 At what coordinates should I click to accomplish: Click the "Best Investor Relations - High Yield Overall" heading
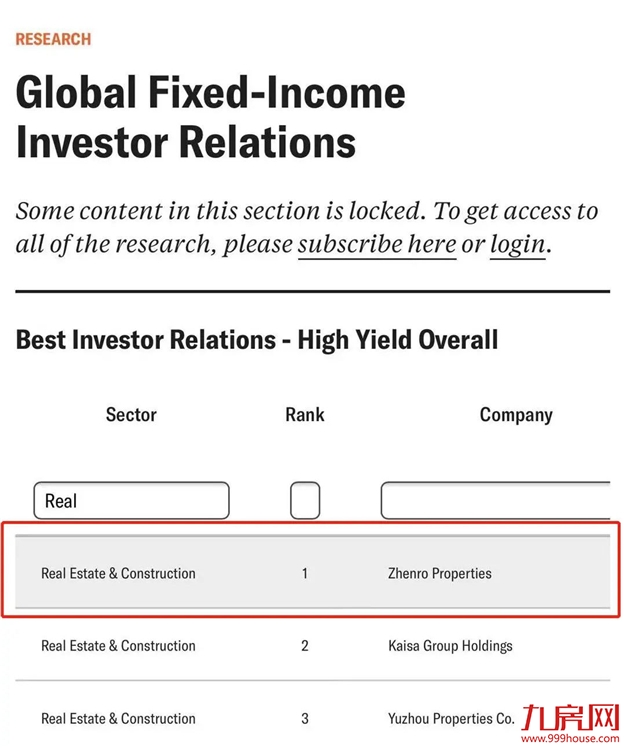point(257,339)
